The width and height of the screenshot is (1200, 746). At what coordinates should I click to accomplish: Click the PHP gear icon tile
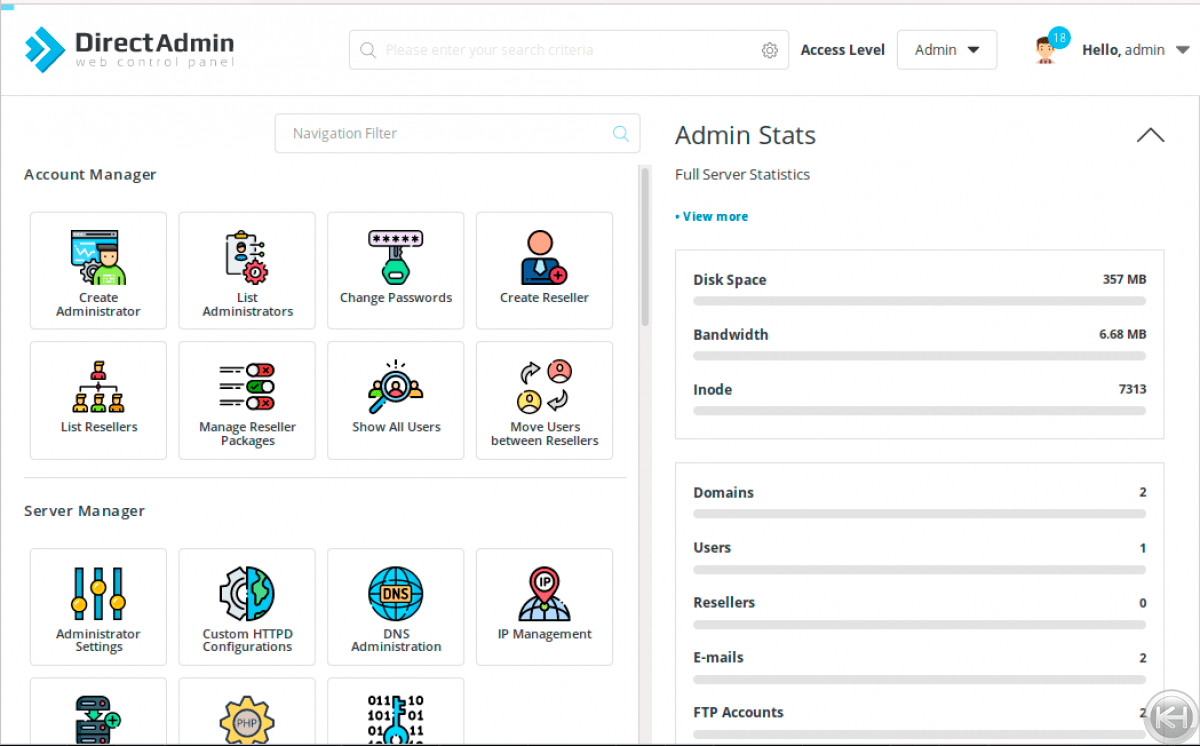point(247,712)
